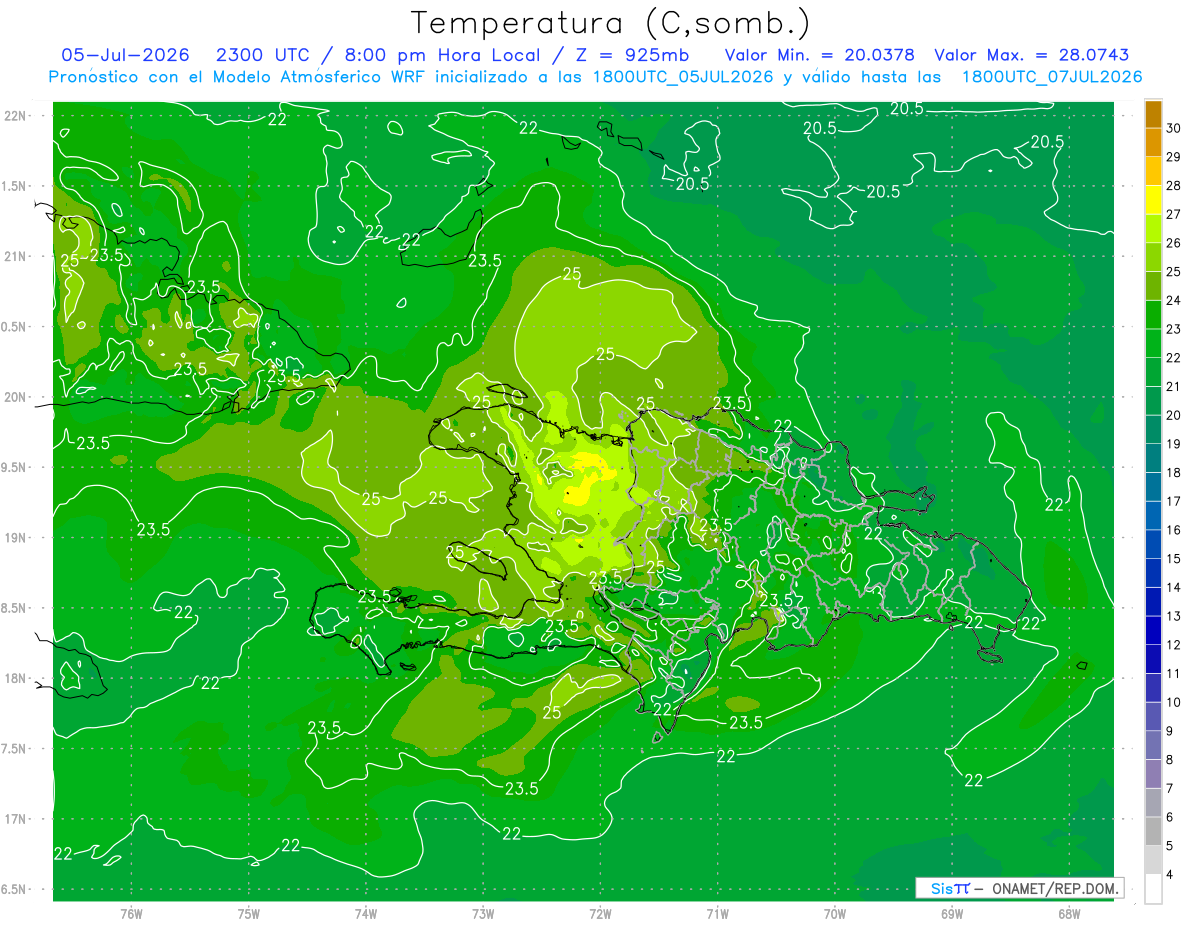Image resolution: width=1200 pixels, height=927 pixels.
Task: Click the purple legend swatch between 8 and 9
Action: click(1153, 746)
